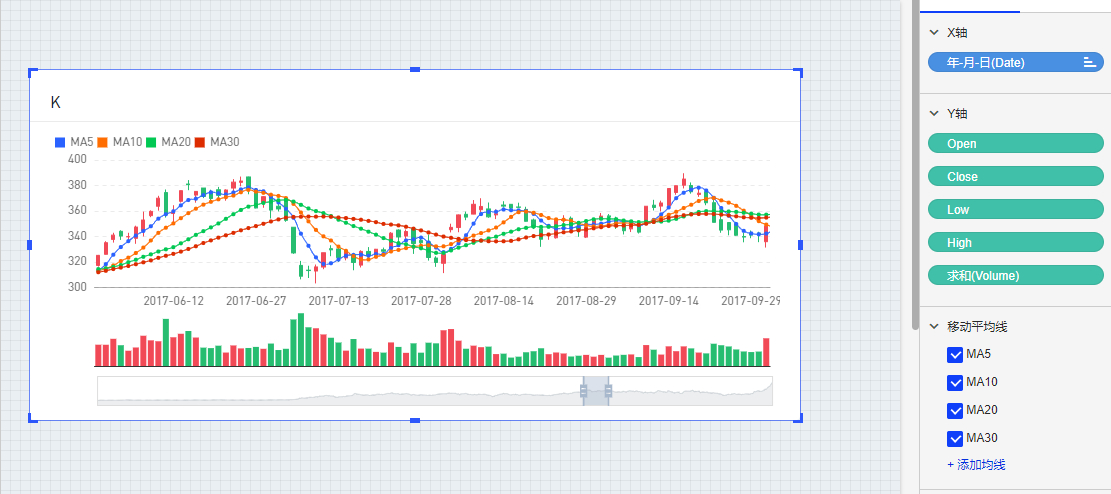Click the left handle of the zoom slider
The image size is (1111, 494).
[x=584, y=390]
